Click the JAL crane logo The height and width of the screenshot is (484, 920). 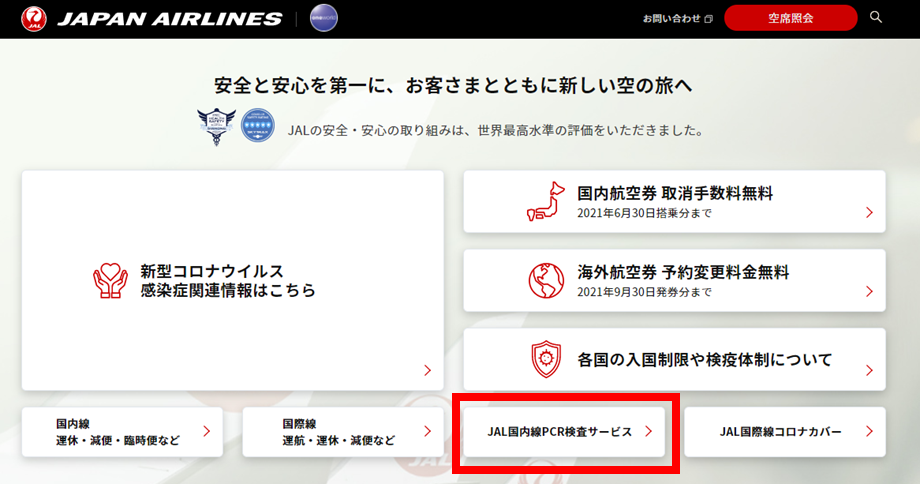click(34, 19)
